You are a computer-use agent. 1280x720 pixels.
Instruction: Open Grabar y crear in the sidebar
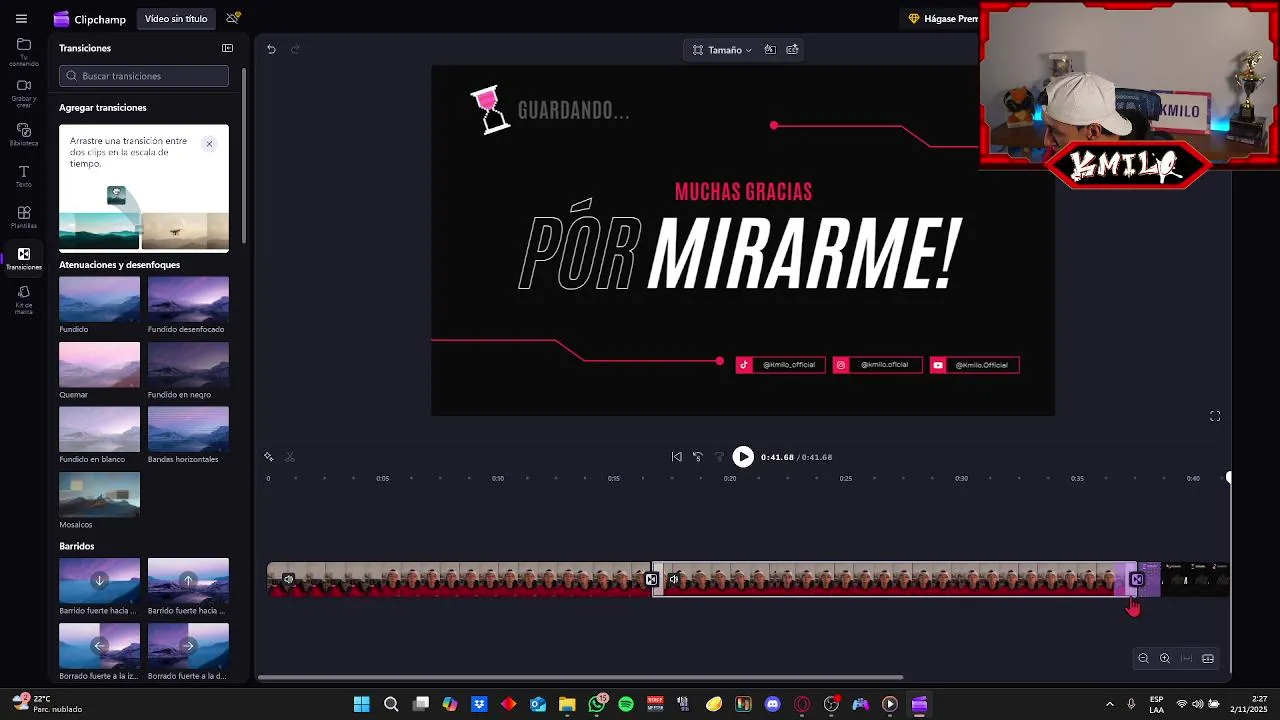pyautogui.click(x=24, y=93)
